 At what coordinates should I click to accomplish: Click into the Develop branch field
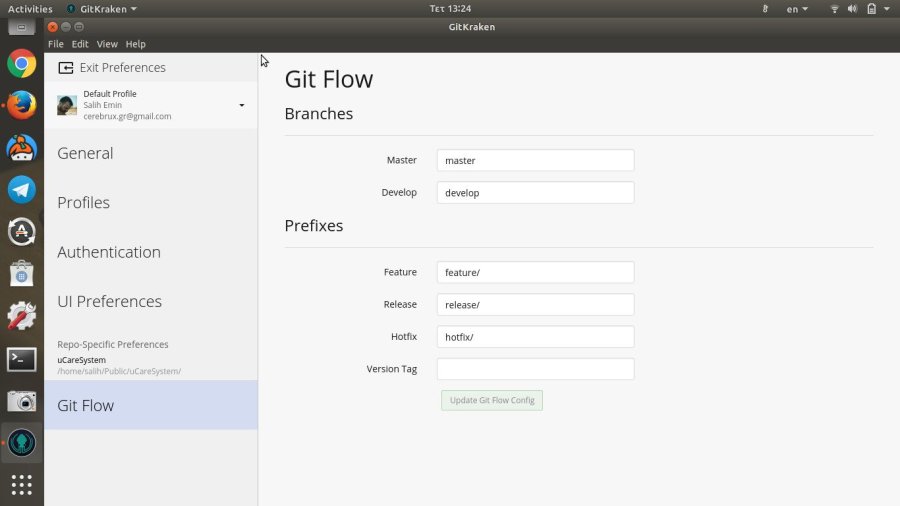[536, 193]
